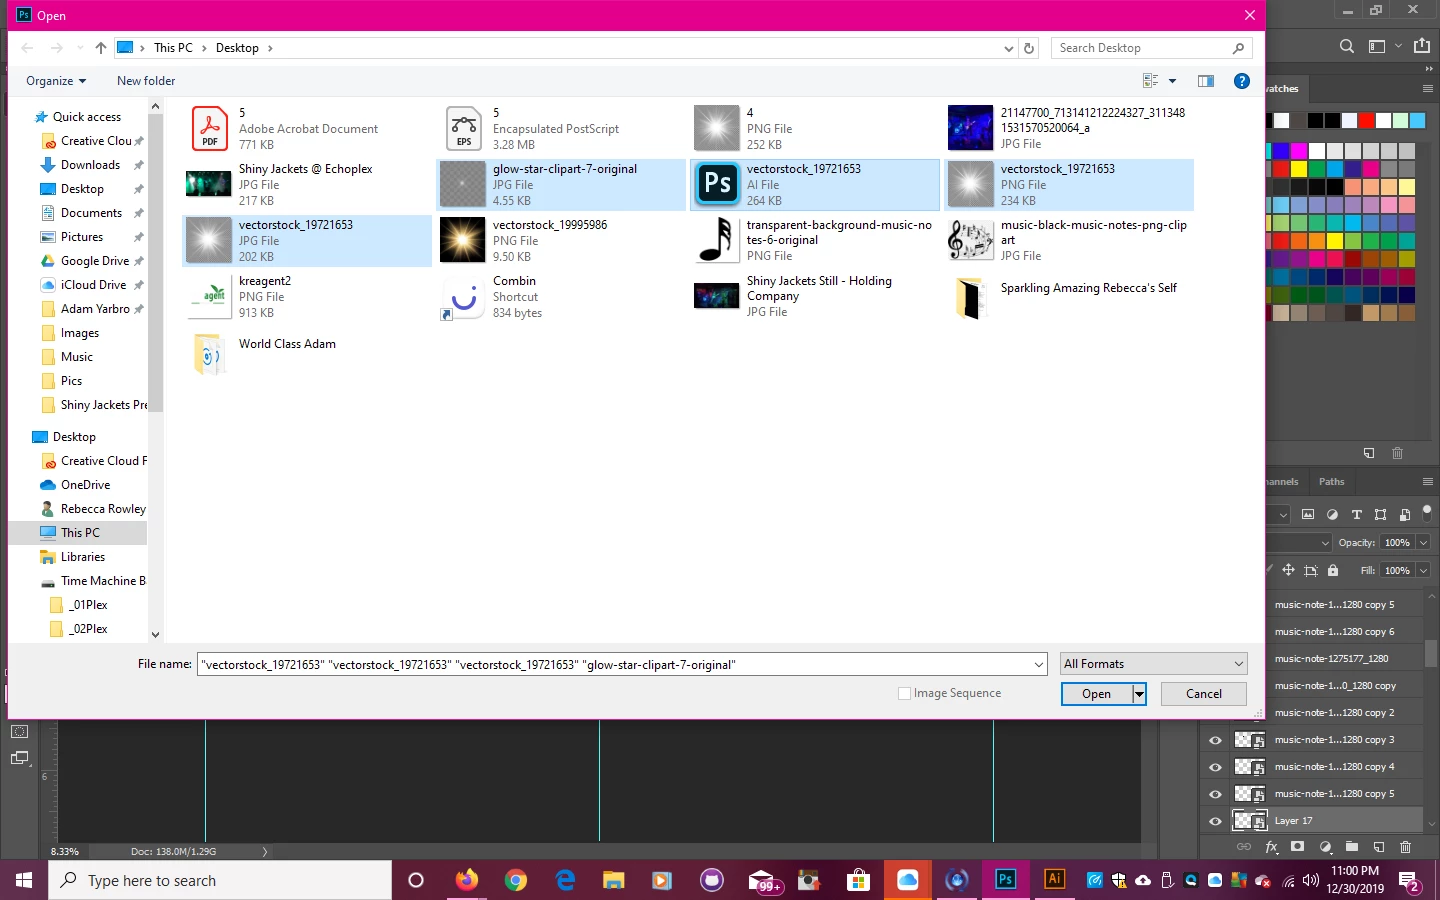Switch to the Paths tab

[x=1332, y=482]
